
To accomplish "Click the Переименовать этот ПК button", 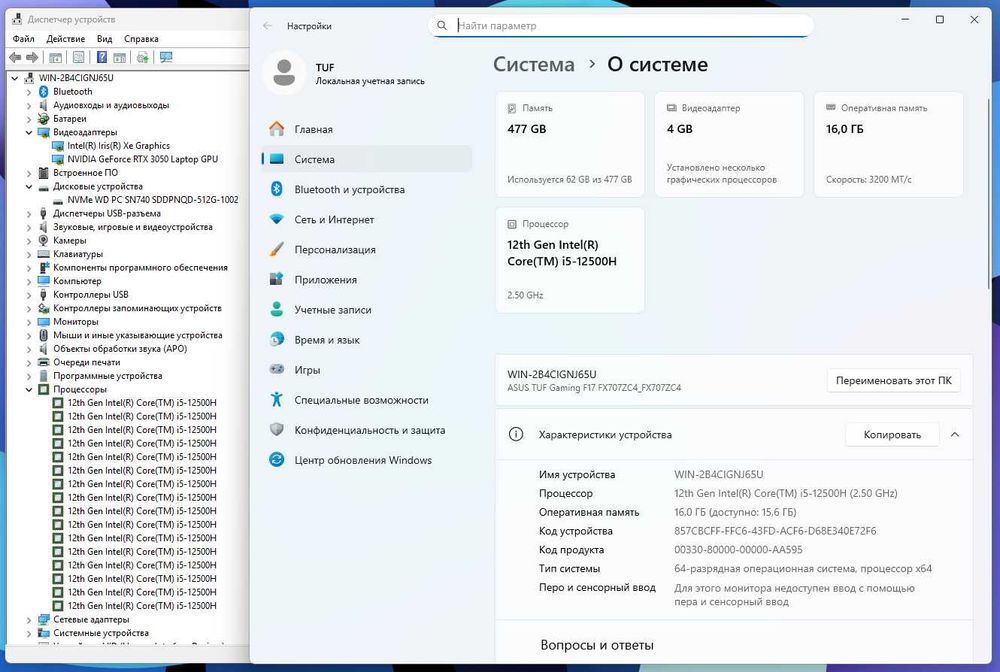I will pyautogui.click(x=893, y=380).
